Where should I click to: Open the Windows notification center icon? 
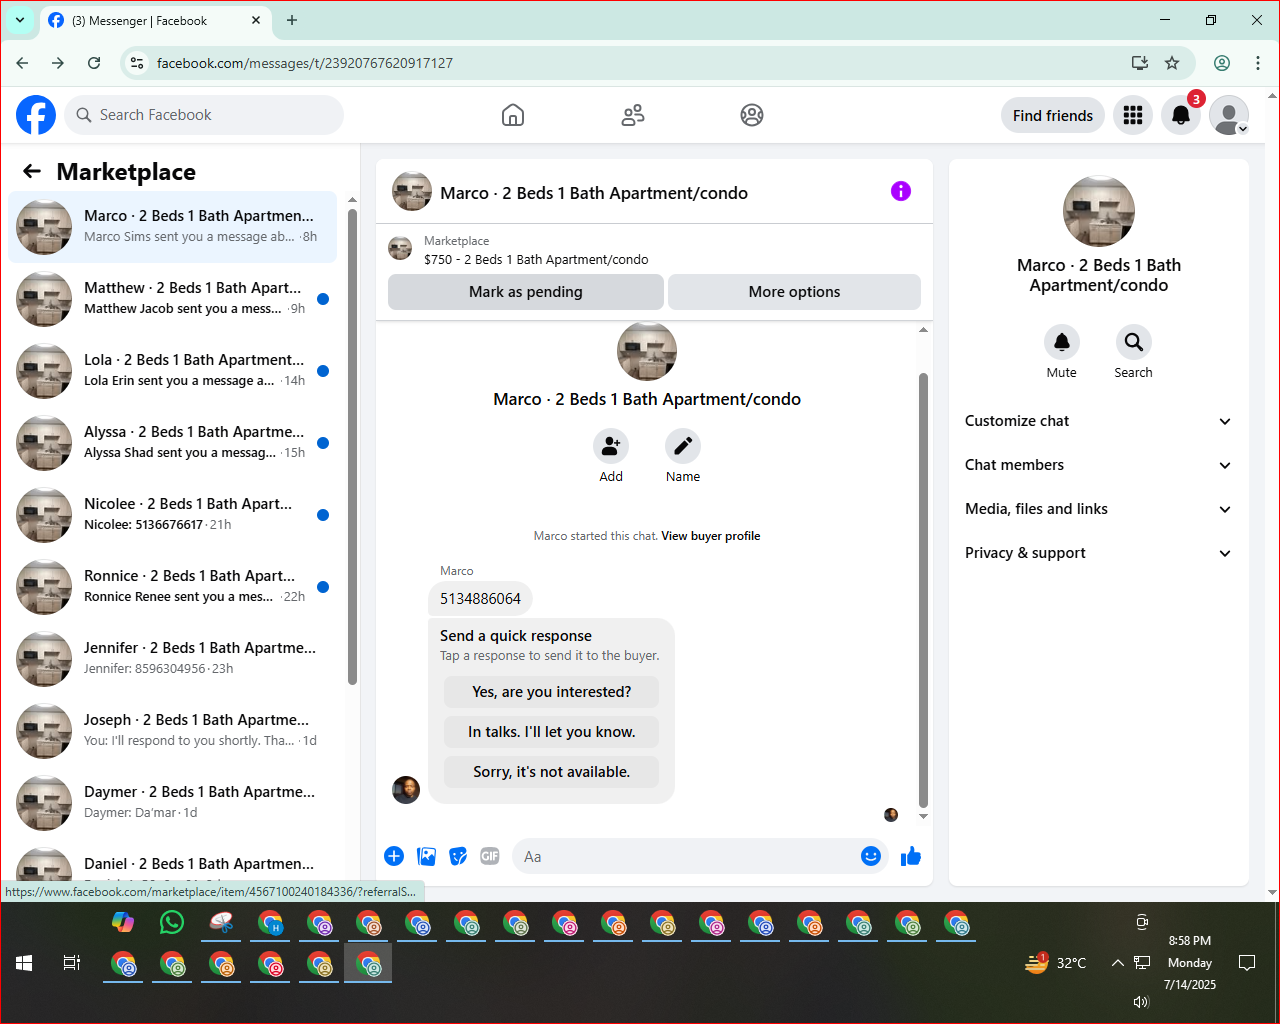[1247, 963]
